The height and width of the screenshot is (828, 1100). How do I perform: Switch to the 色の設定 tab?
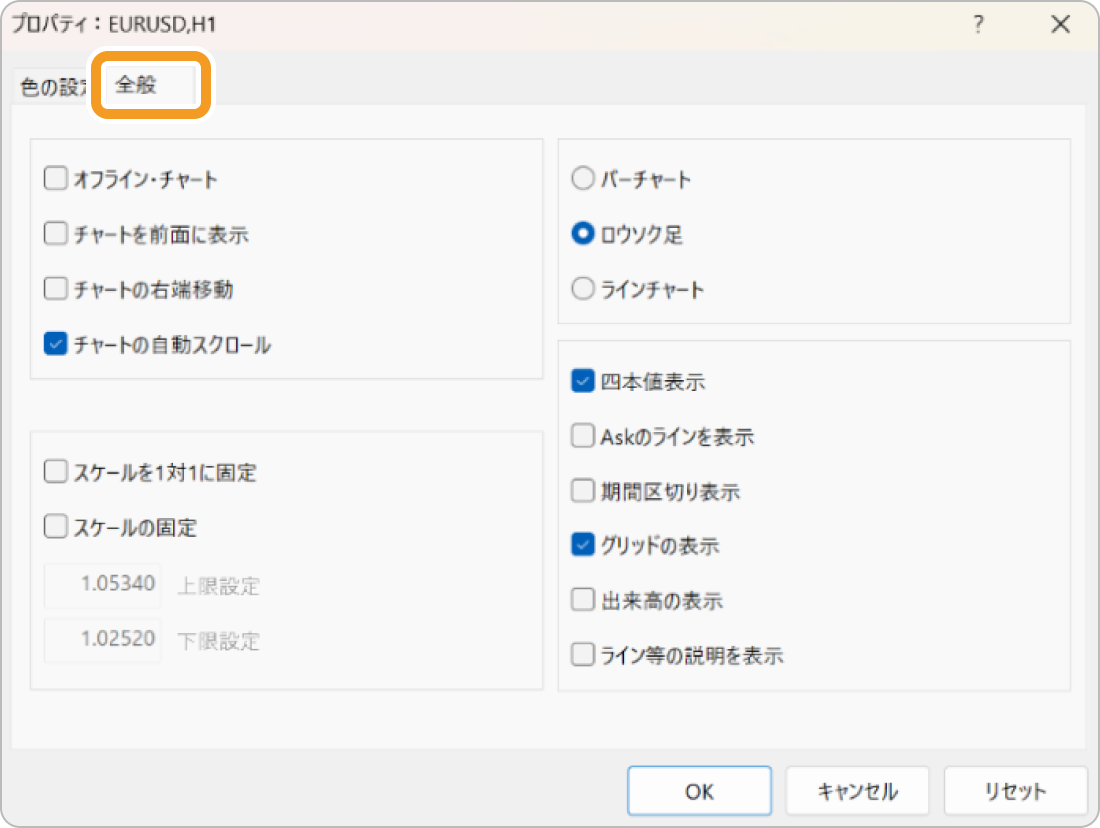(53, 87)
